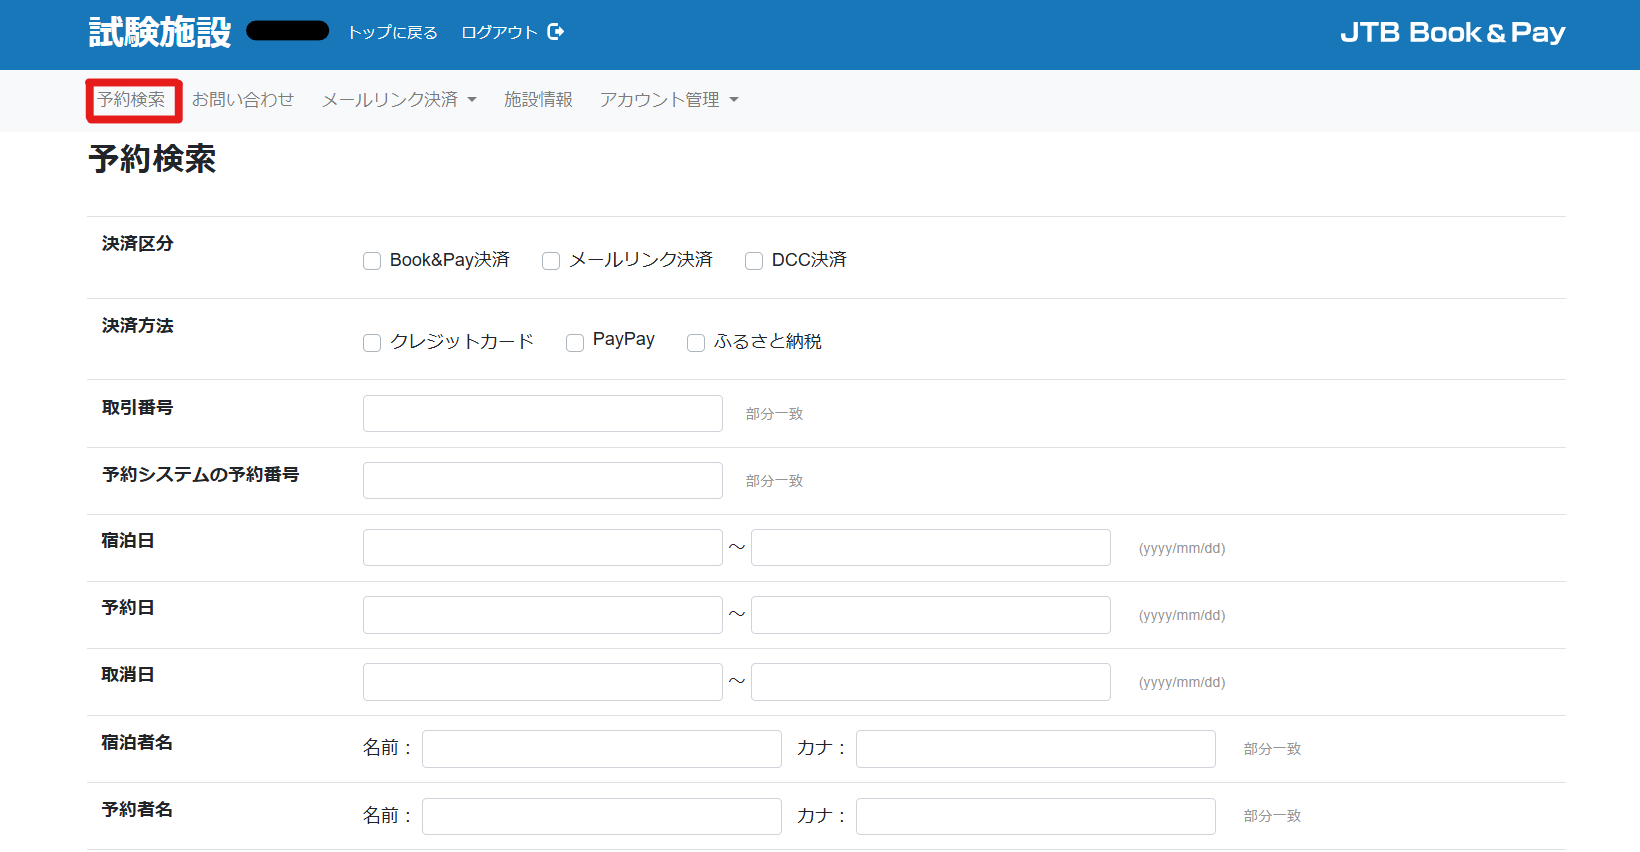The height and width of the screenshot is (852, 1640).
Task: Focus the 宿泊者名 カナ field
Action: (x=1036, y=749)
